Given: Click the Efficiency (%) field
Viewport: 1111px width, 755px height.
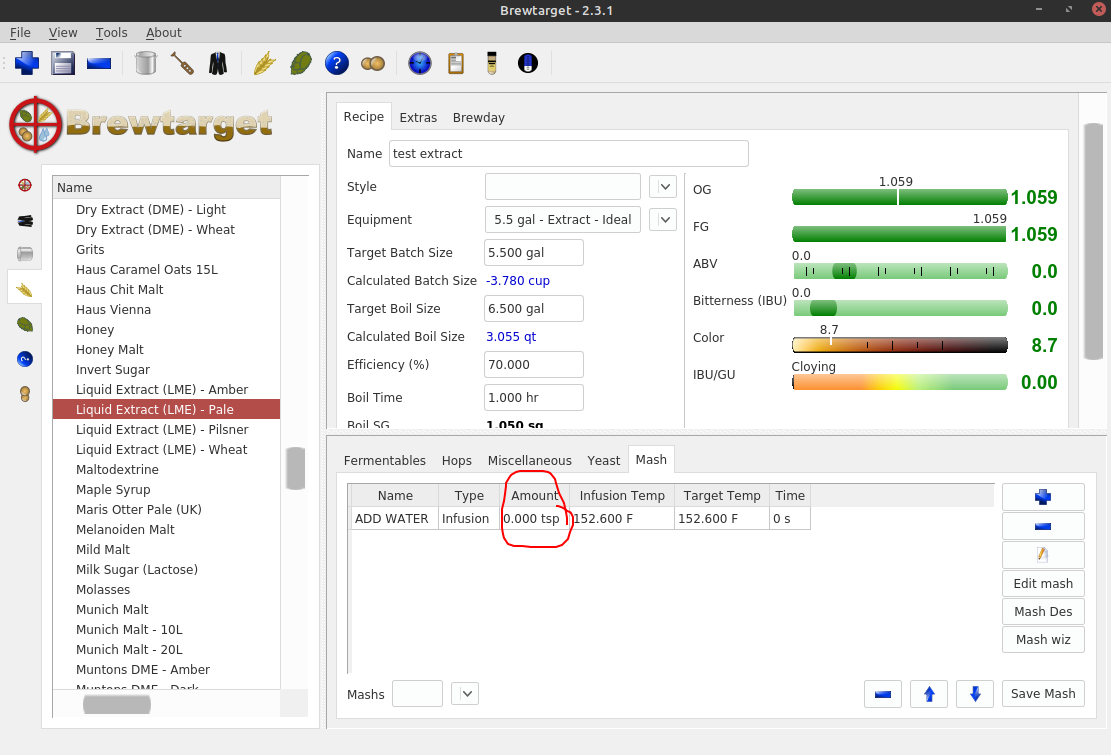Looking at the screenshot, I should [534, 365].
